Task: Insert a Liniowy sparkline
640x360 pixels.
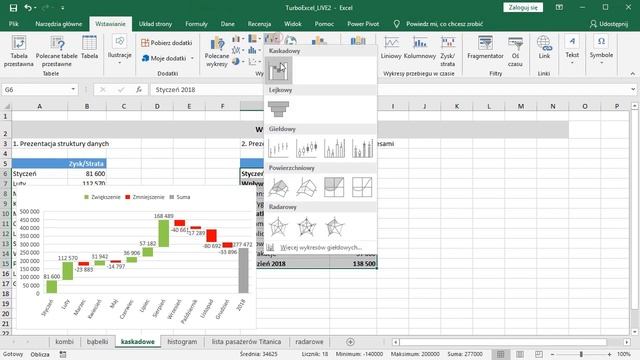Action: tap(391, 48)
